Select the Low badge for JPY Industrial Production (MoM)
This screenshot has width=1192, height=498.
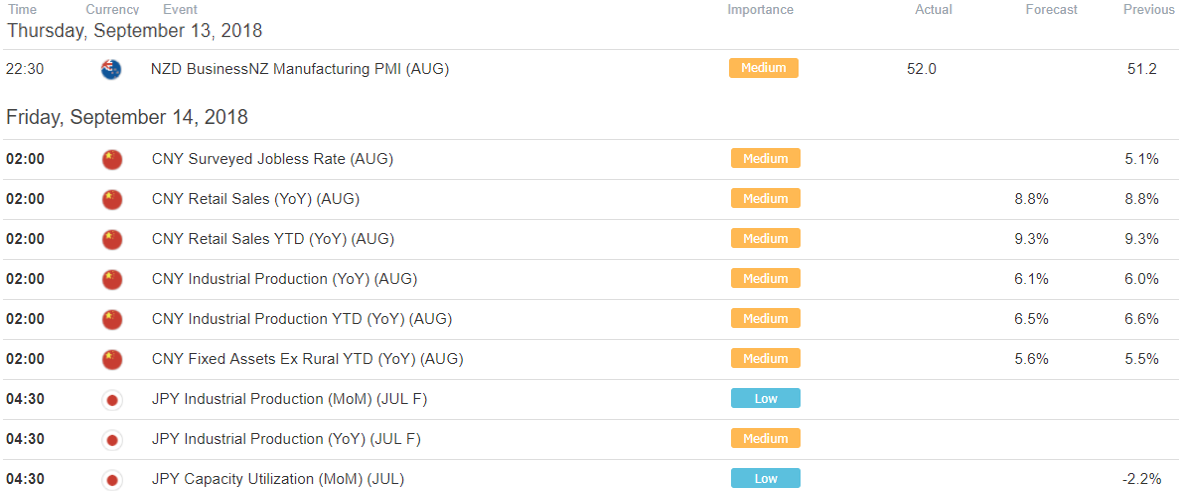click(766, 398)
